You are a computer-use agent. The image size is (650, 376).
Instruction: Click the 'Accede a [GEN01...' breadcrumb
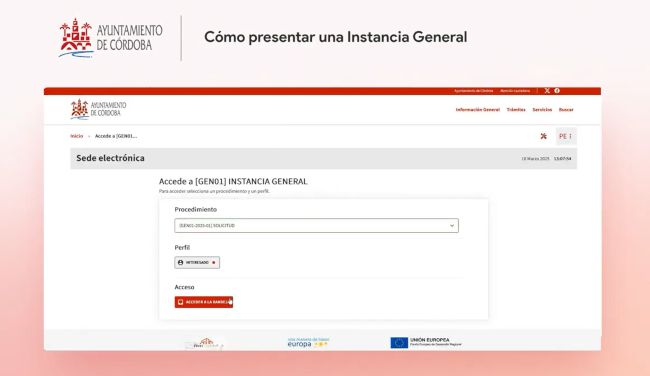pos(116,136)
